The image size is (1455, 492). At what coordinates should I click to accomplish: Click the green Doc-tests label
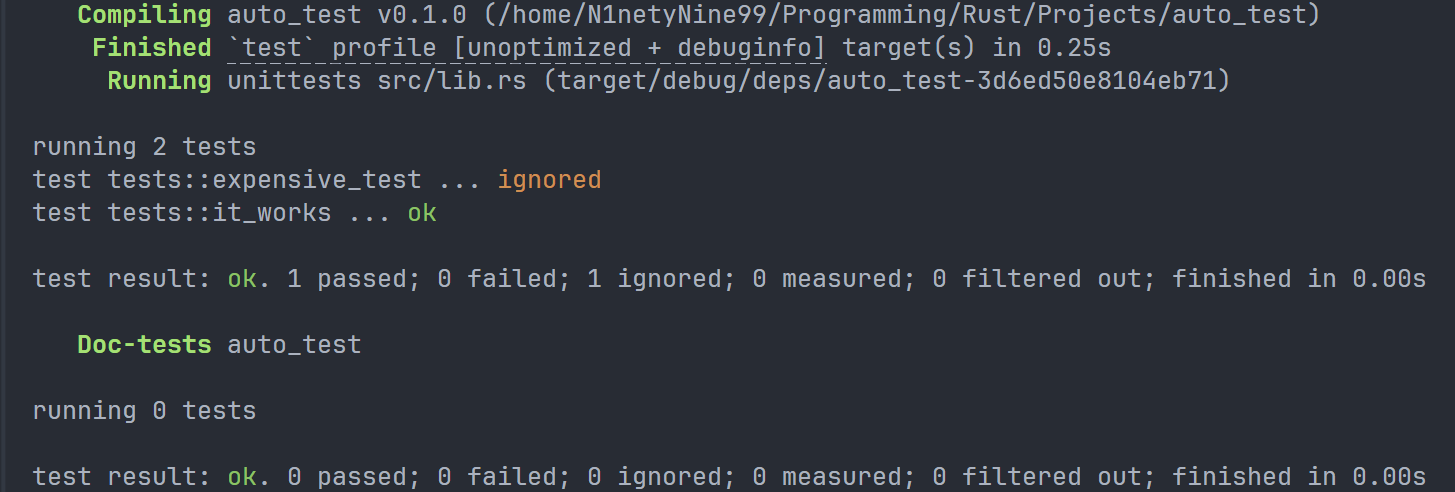point(144,345)
